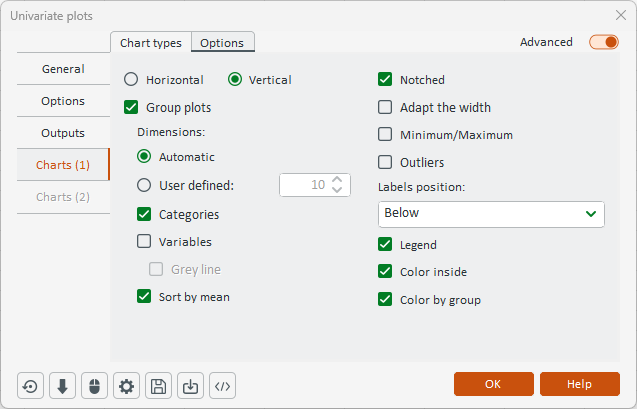Switch to the top Options tab
This screenshot has width=637, height=409.
coord(223,42)
